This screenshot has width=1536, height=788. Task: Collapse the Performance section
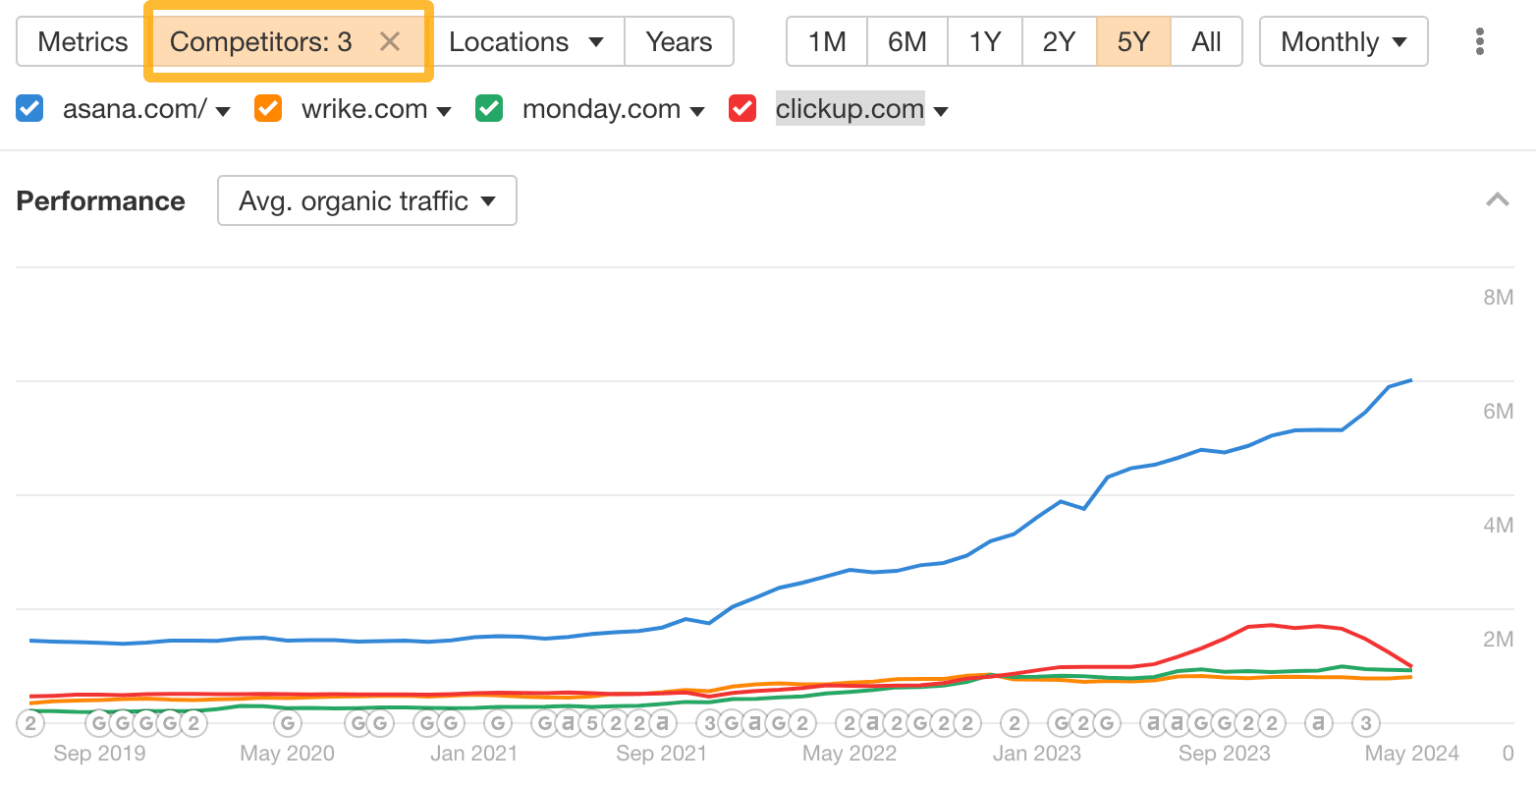tap(1497, 199)
